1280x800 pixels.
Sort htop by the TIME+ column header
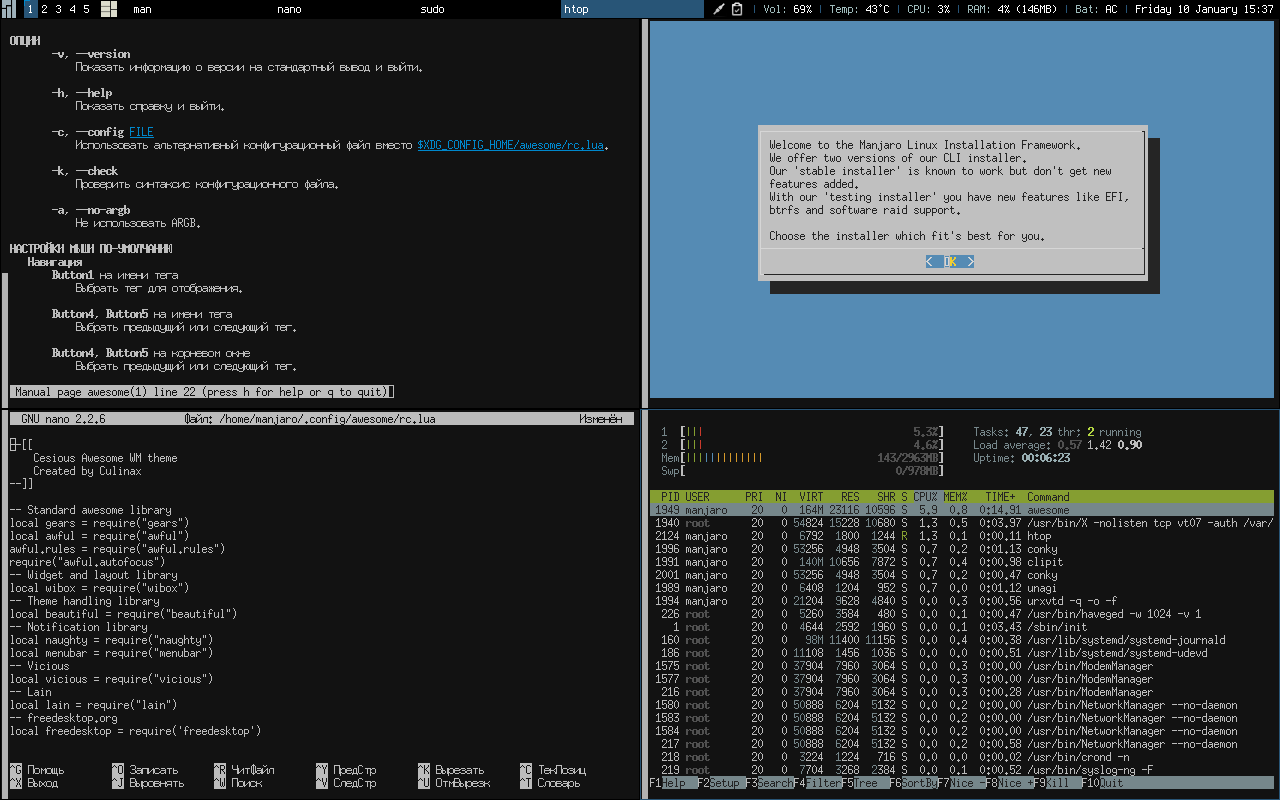click(1000, 497)
